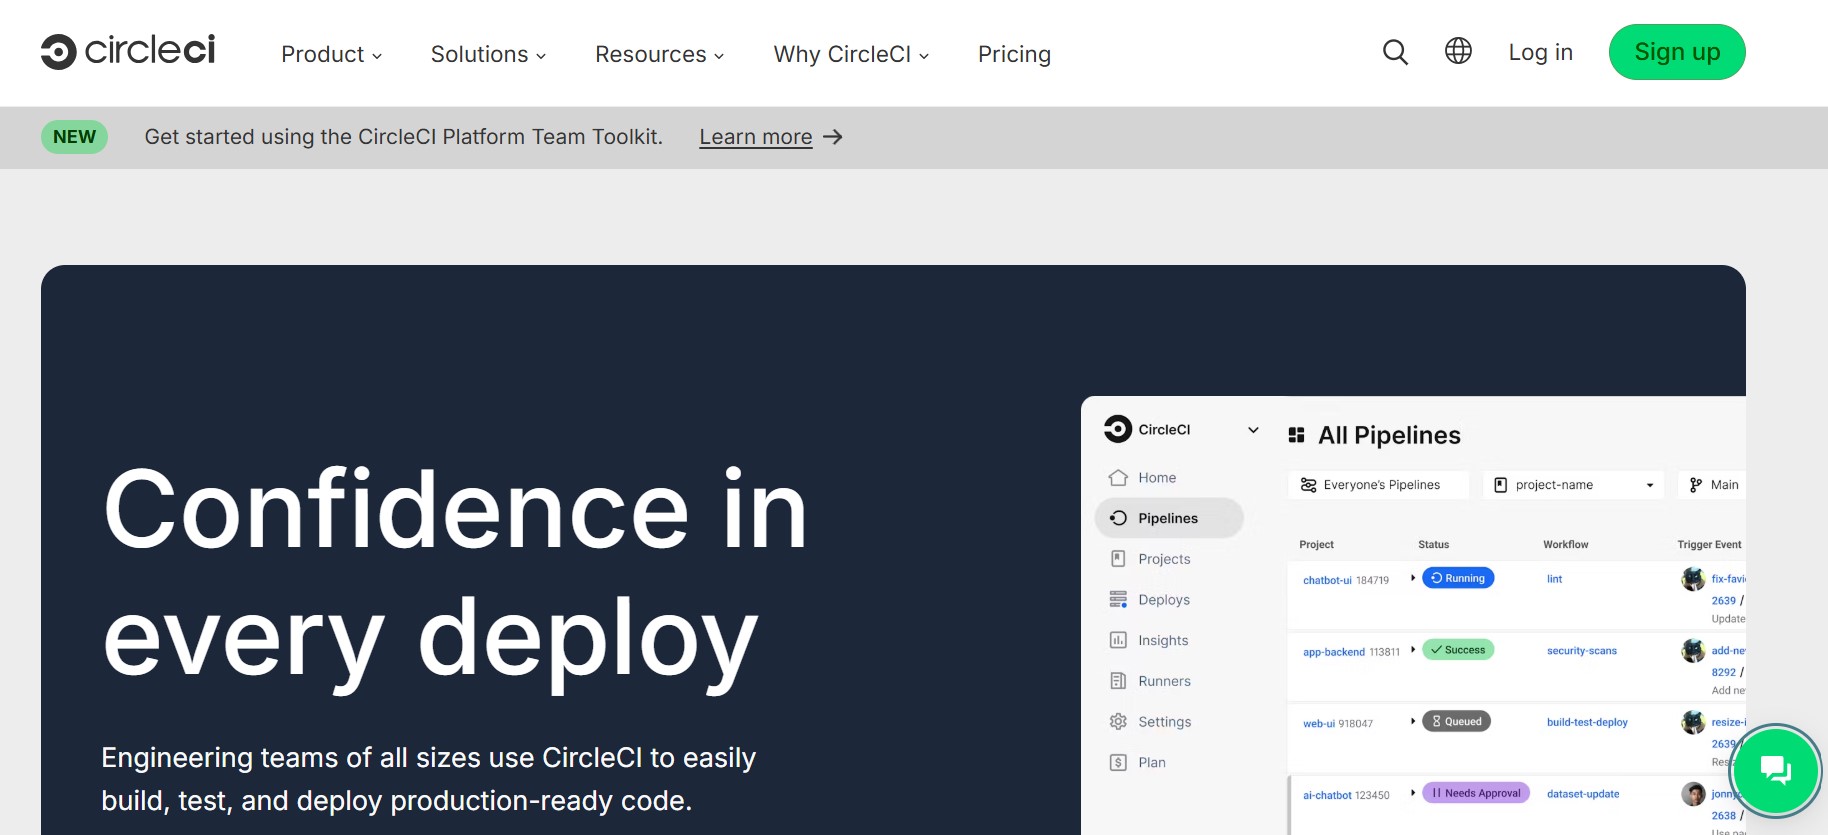Open the app-backend project link
Viewport: 1828px width, 835px height.
1333,652
